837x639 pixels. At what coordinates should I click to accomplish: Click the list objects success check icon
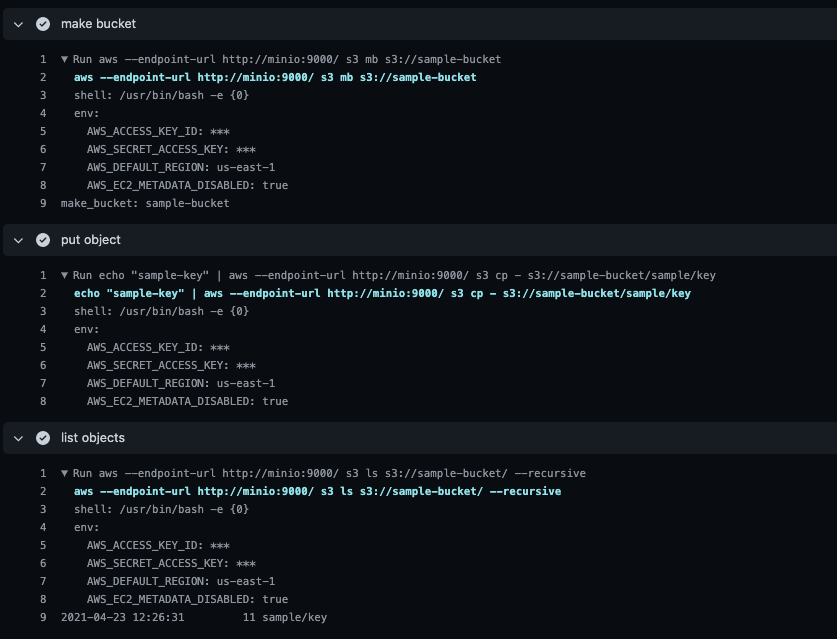(43, 438)
